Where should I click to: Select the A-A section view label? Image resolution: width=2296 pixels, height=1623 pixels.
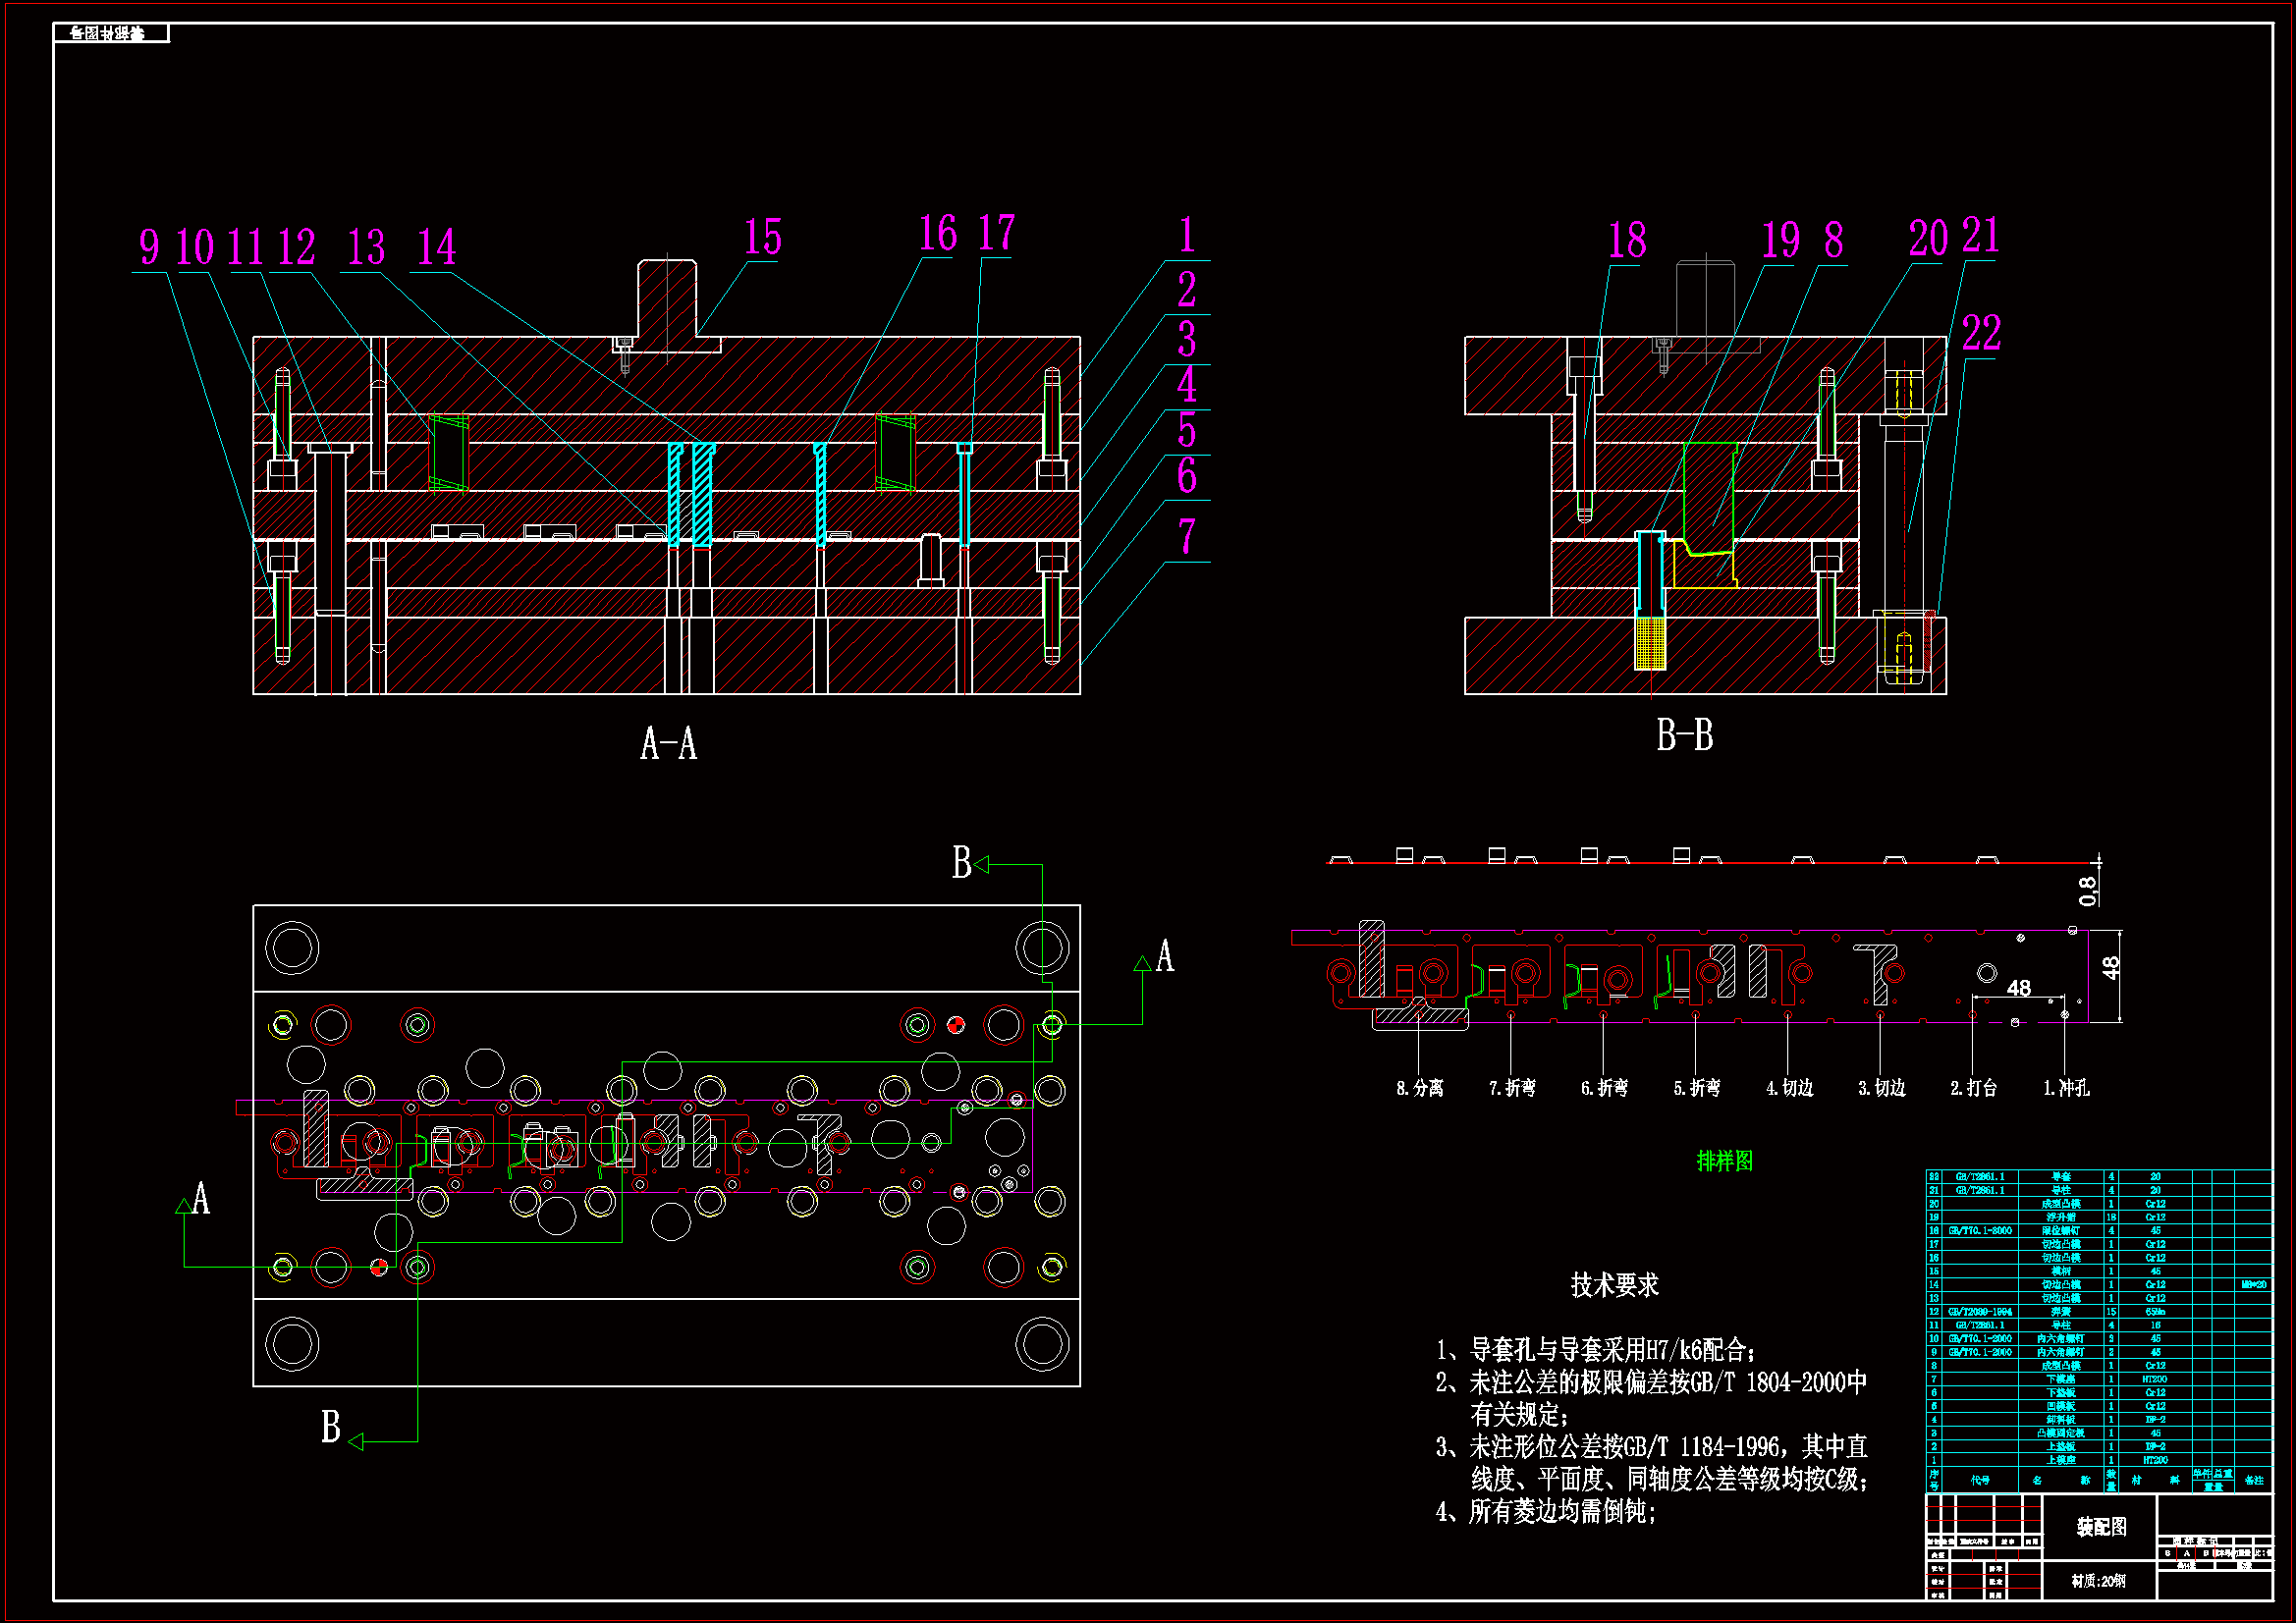[x=668, y=744]
